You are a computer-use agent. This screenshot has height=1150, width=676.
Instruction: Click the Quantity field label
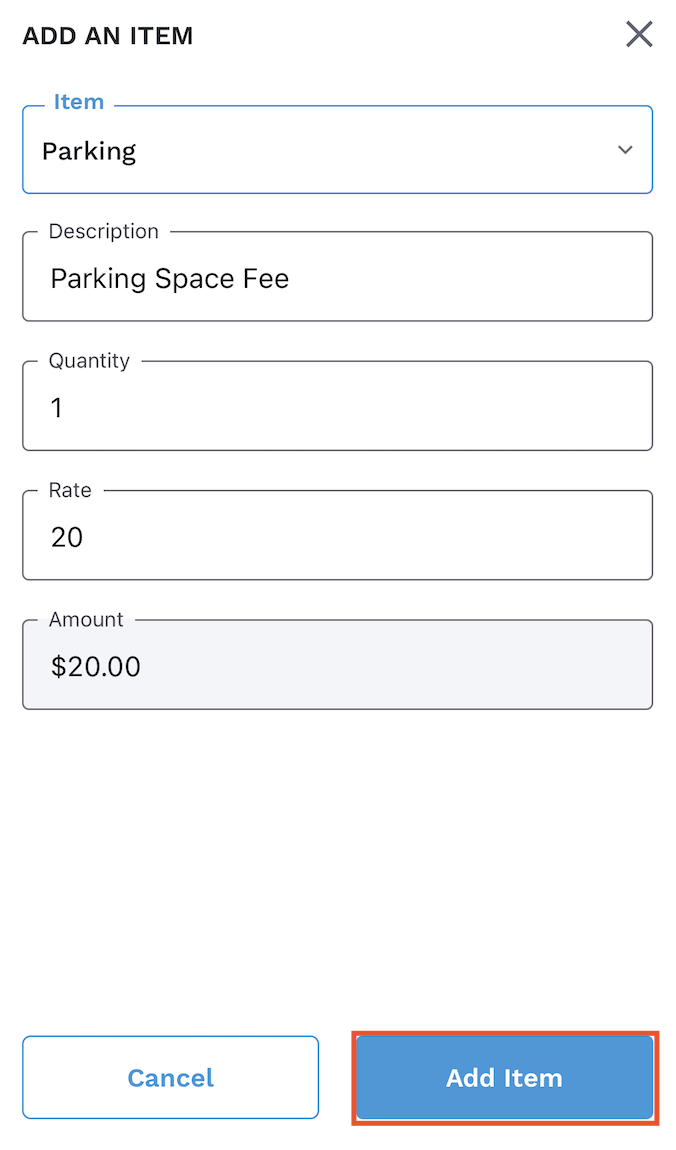click(x=89, y=361)
